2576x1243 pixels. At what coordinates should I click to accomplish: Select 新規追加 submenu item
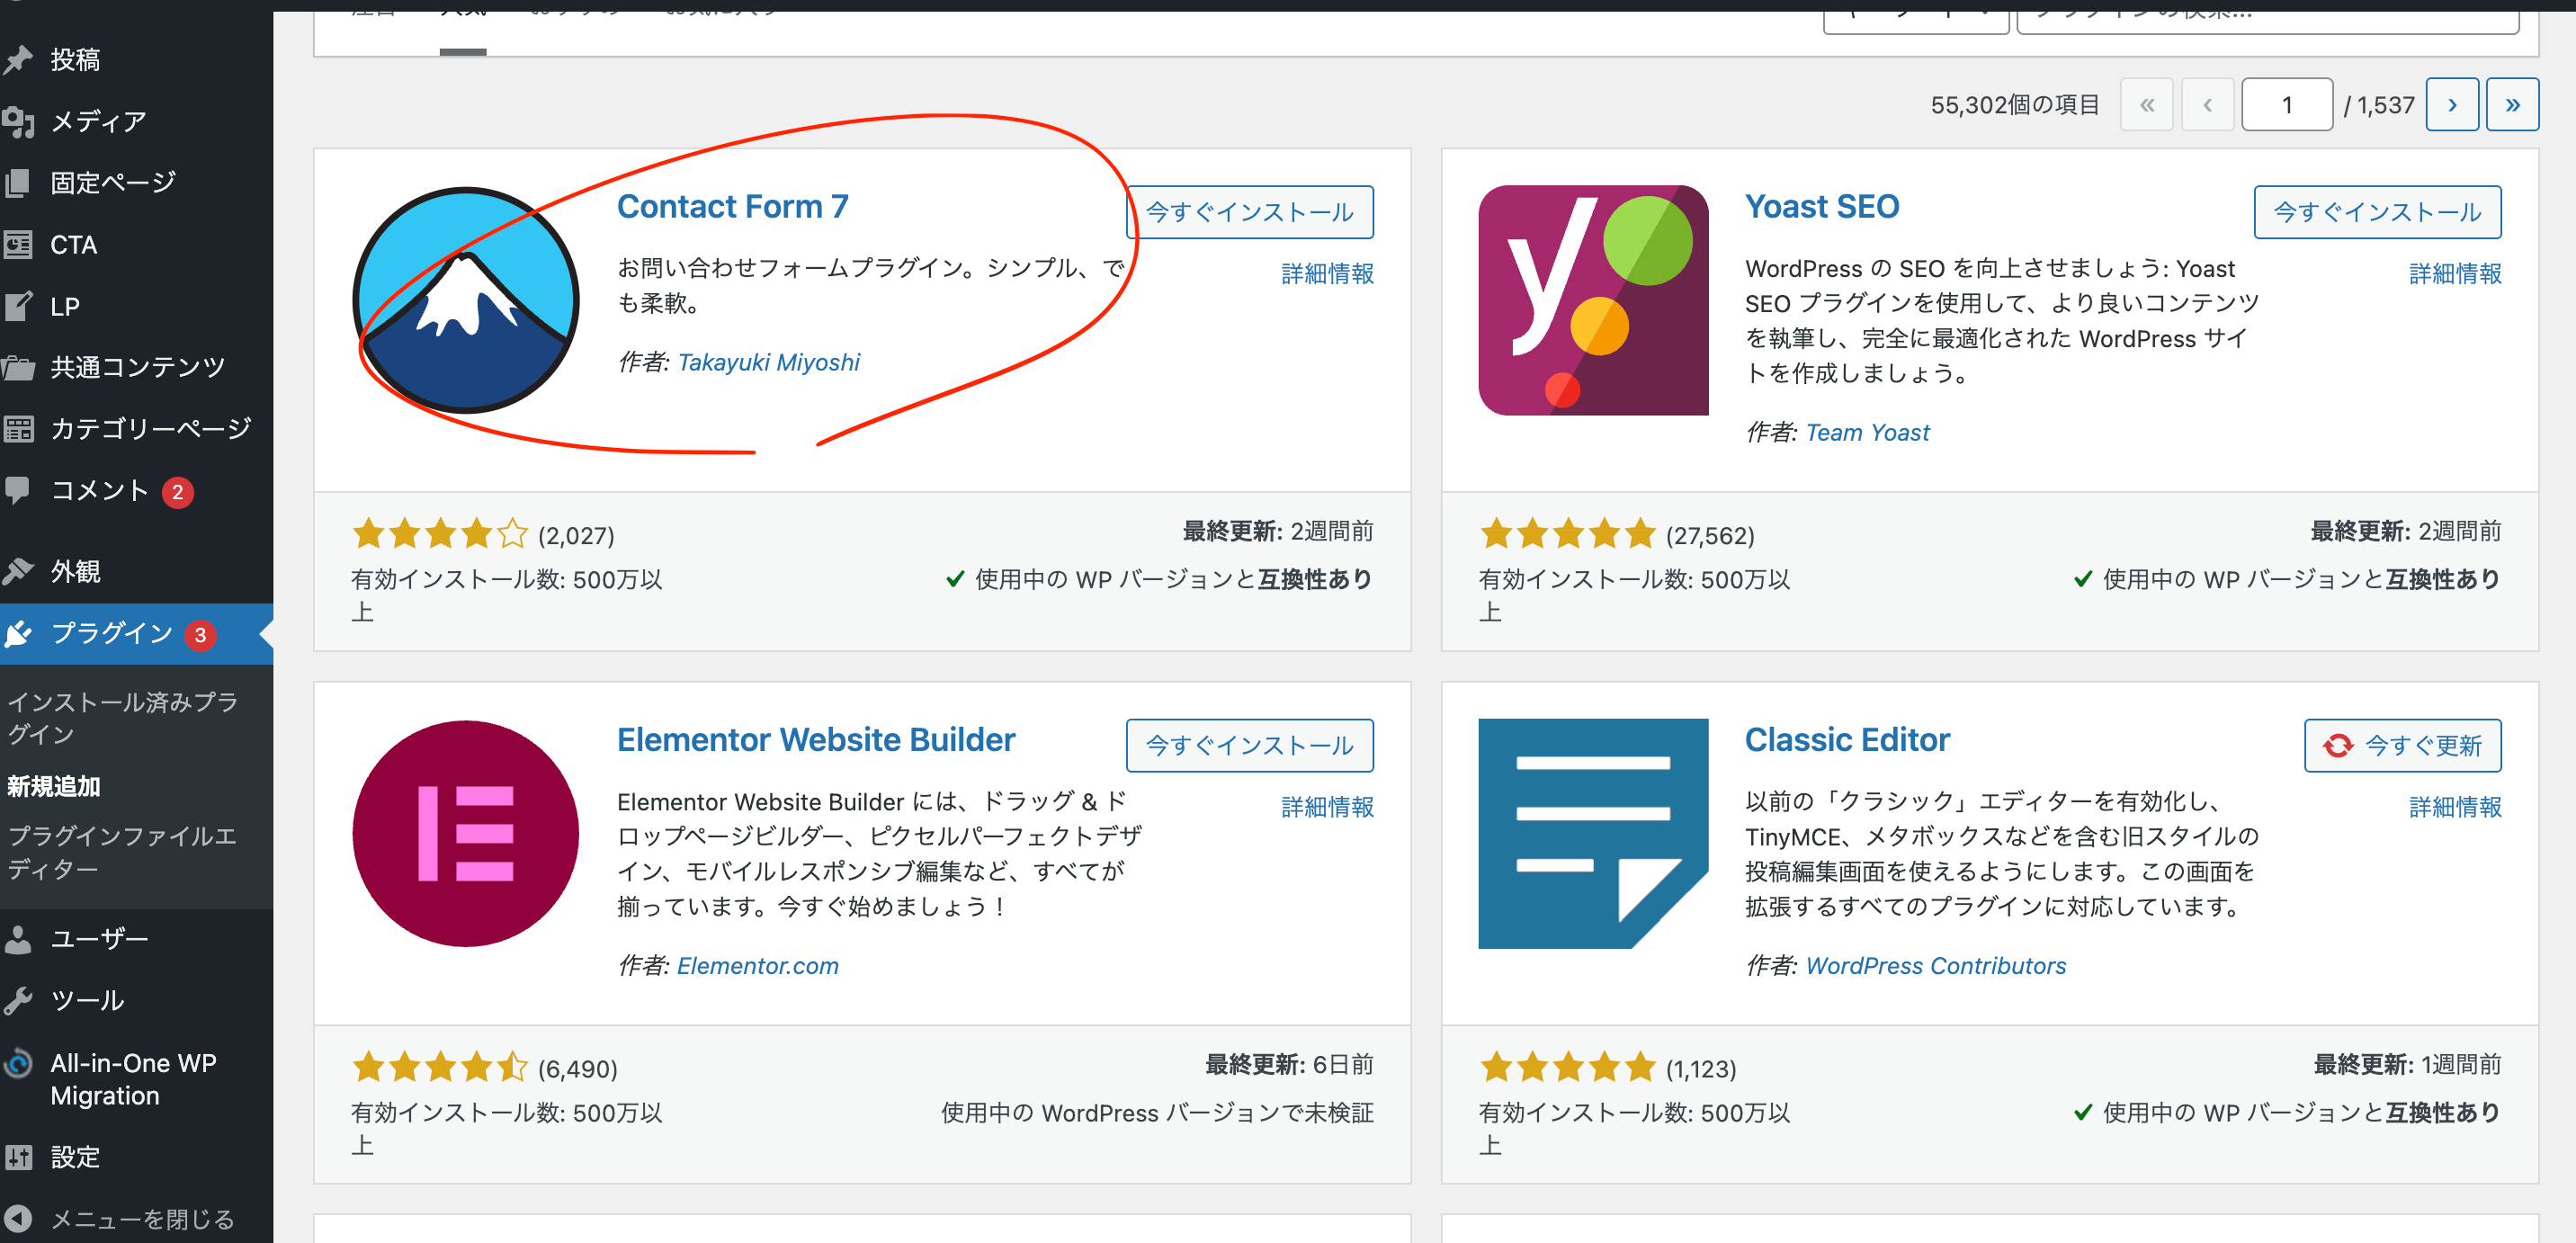click(x=54, y=787)
